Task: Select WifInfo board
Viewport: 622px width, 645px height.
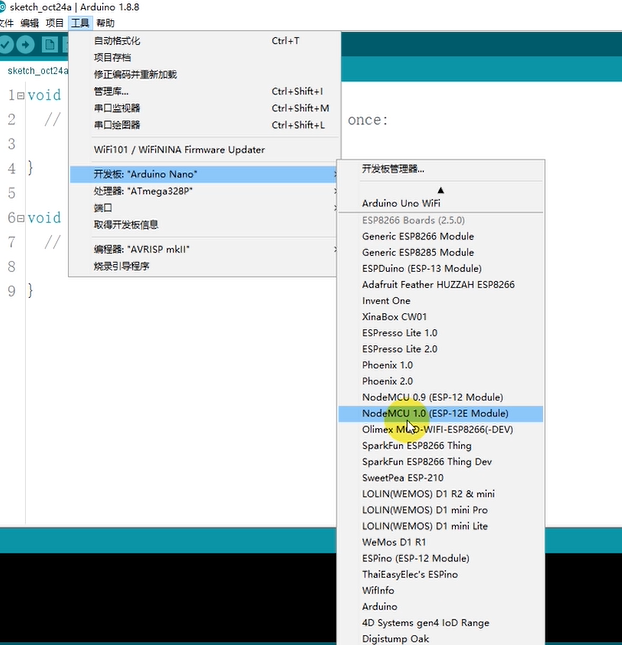Action: coord(441,590)
